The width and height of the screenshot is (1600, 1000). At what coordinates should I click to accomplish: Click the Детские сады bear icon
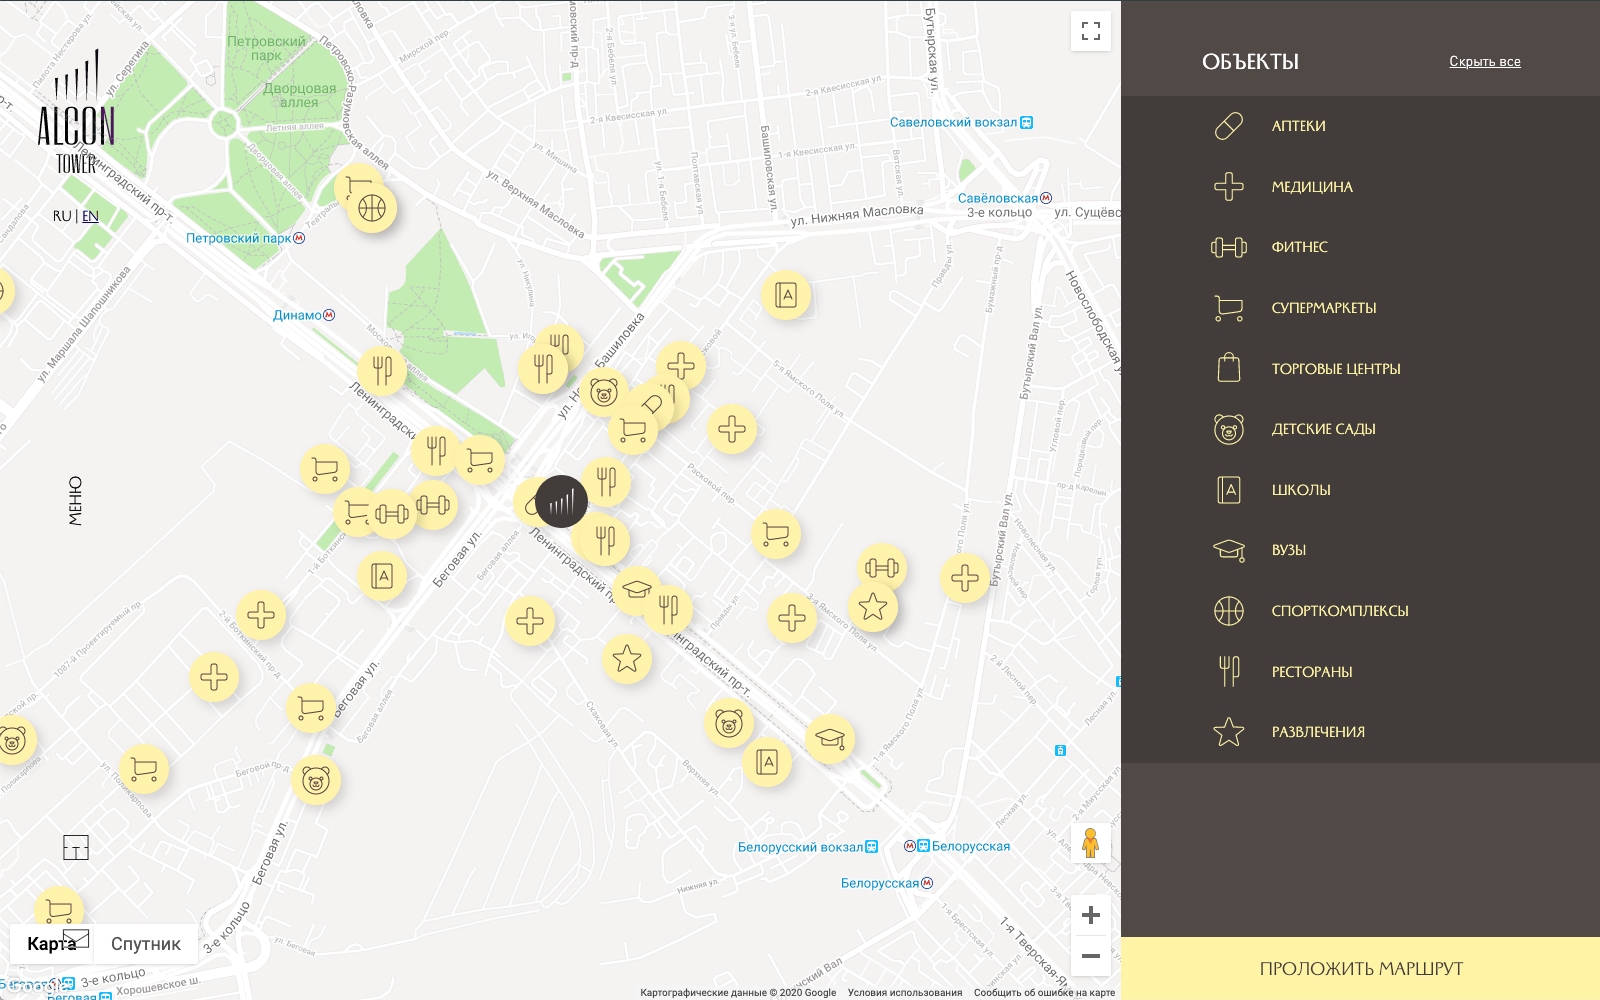tap(1228, 429)
